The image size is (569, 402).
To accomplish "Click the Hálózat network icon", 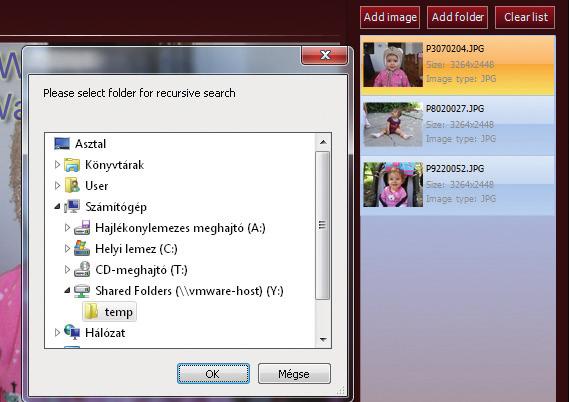I will 72,332.
